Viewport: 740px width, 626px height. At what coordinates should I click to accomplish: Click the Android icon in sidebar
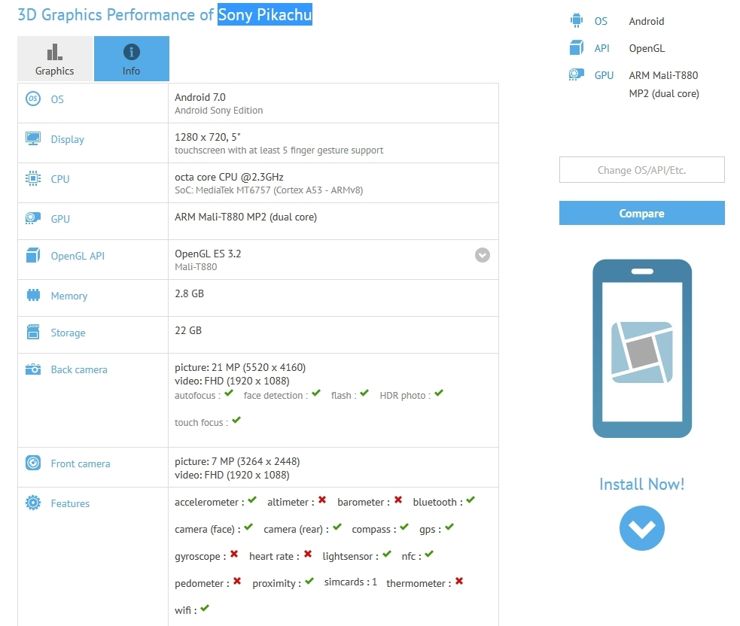tap(576, 21)
